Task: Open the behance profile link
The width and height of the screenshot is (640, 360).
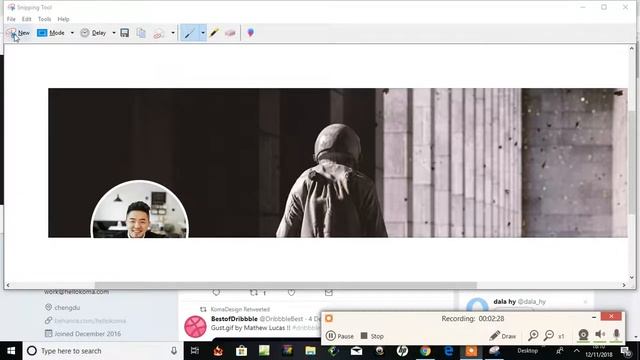Action: pos(90,321)
